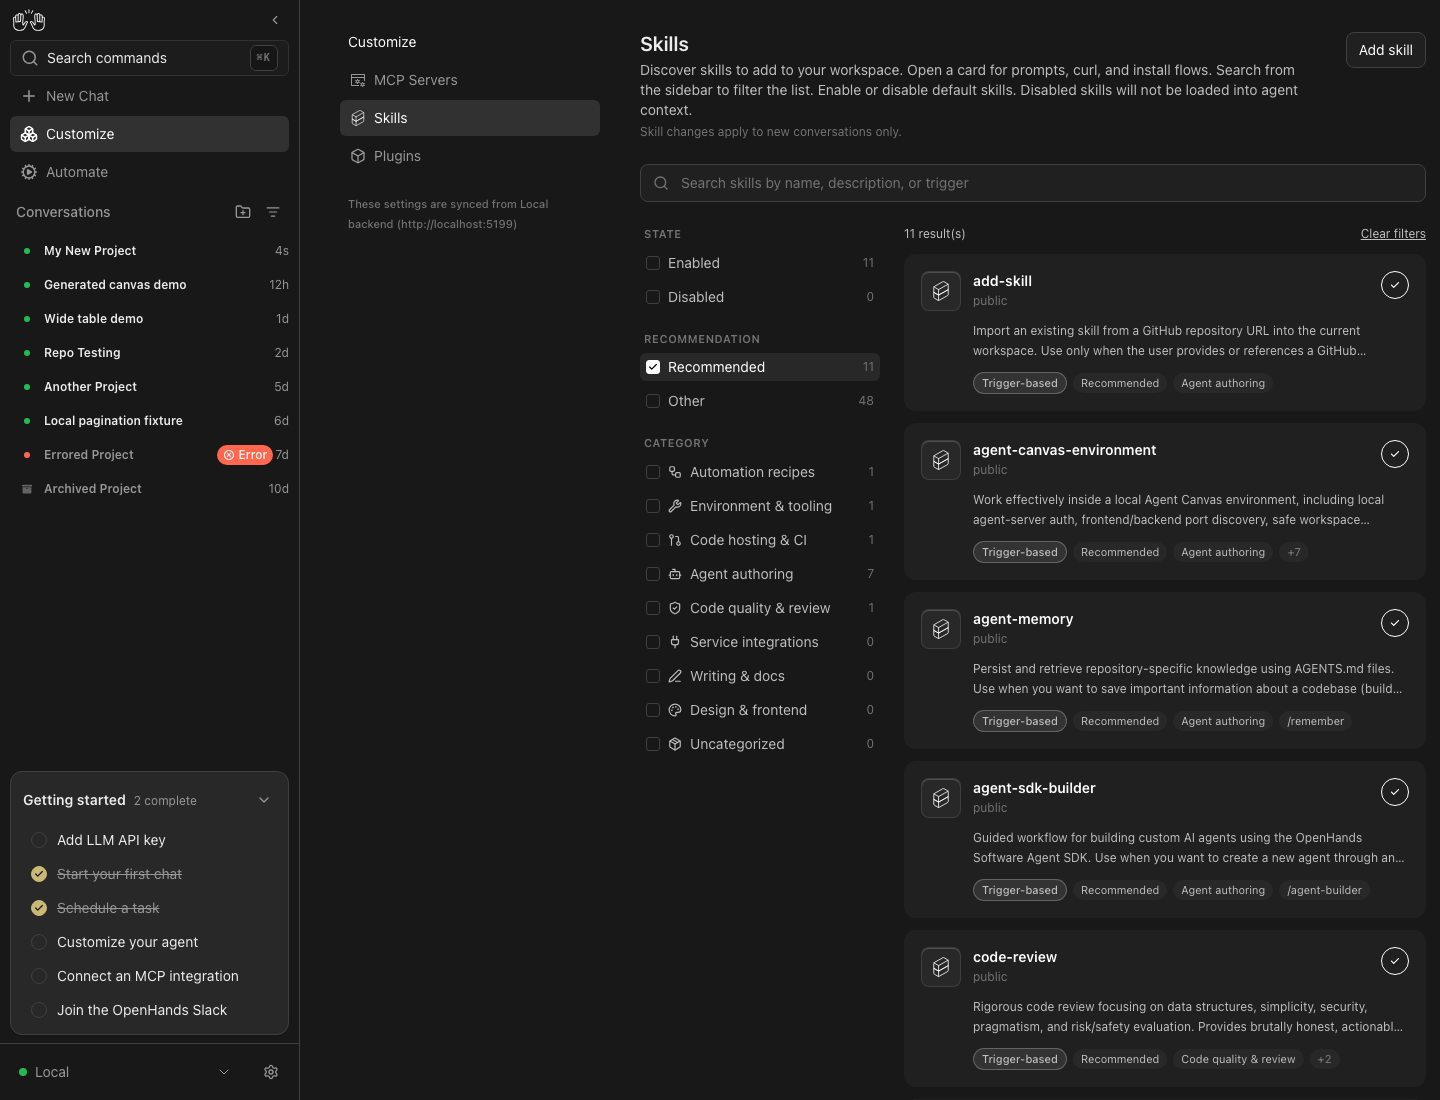The width and height of the screenshot is (1440, 1100).
Task: Click the Automate gear icon in the sidebar
Action: (29, 172)
